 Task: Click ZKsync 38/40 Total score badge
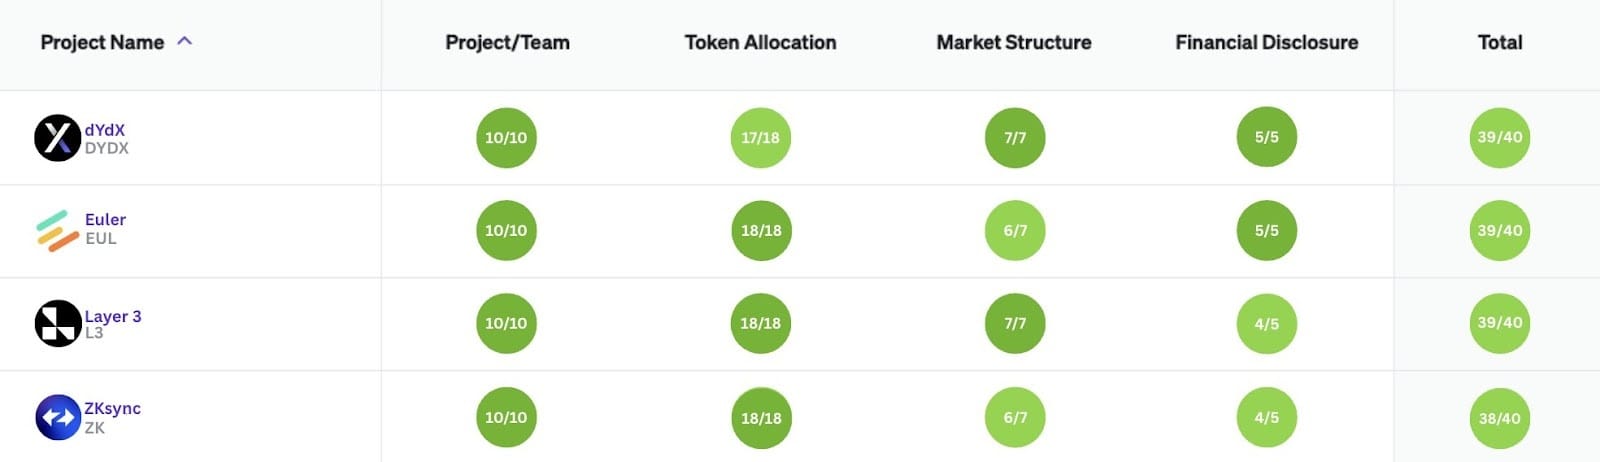tap(1500, 417)
